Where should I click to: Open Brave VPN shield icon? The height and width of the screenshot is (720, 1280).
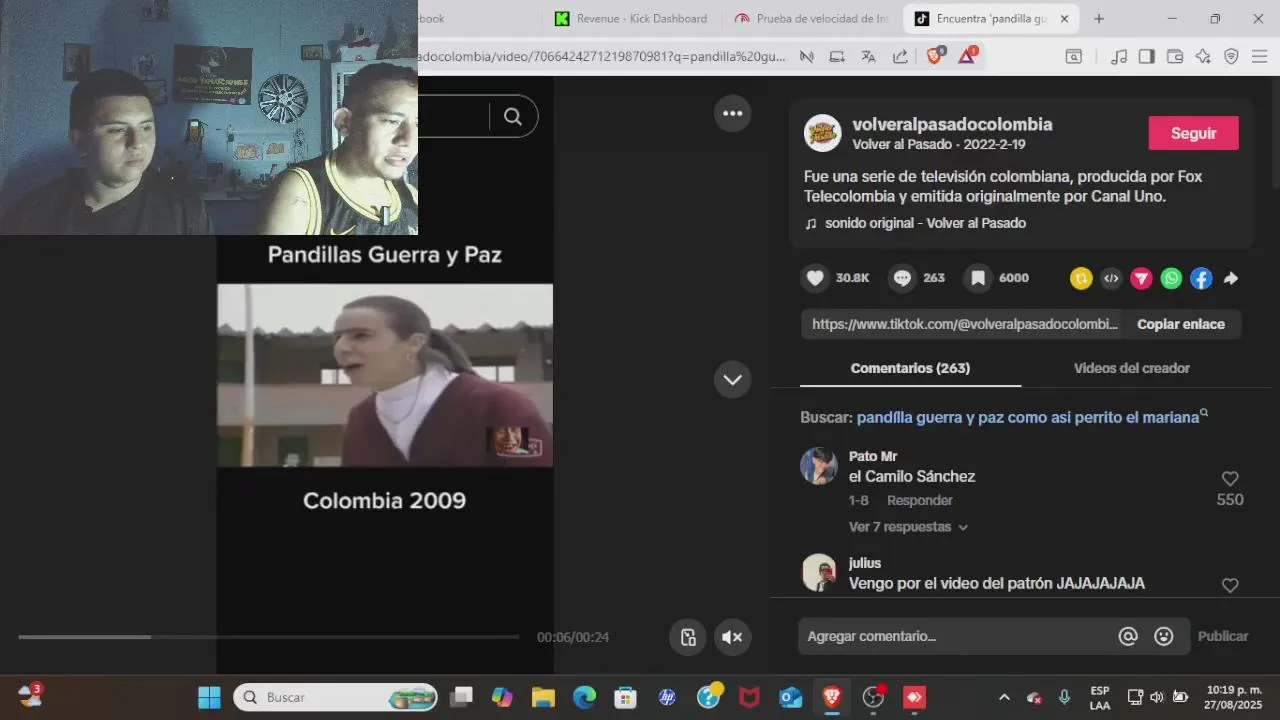pyautogui.click(x=1231, y=57)
